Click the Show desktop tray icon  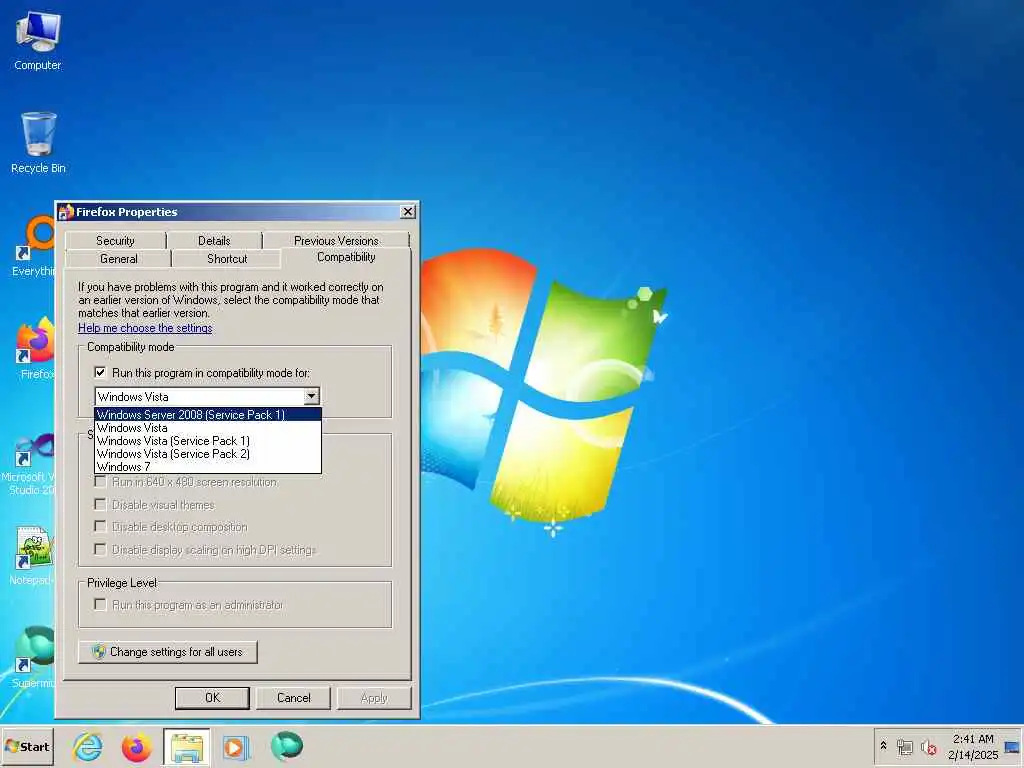click(1012, 746)
